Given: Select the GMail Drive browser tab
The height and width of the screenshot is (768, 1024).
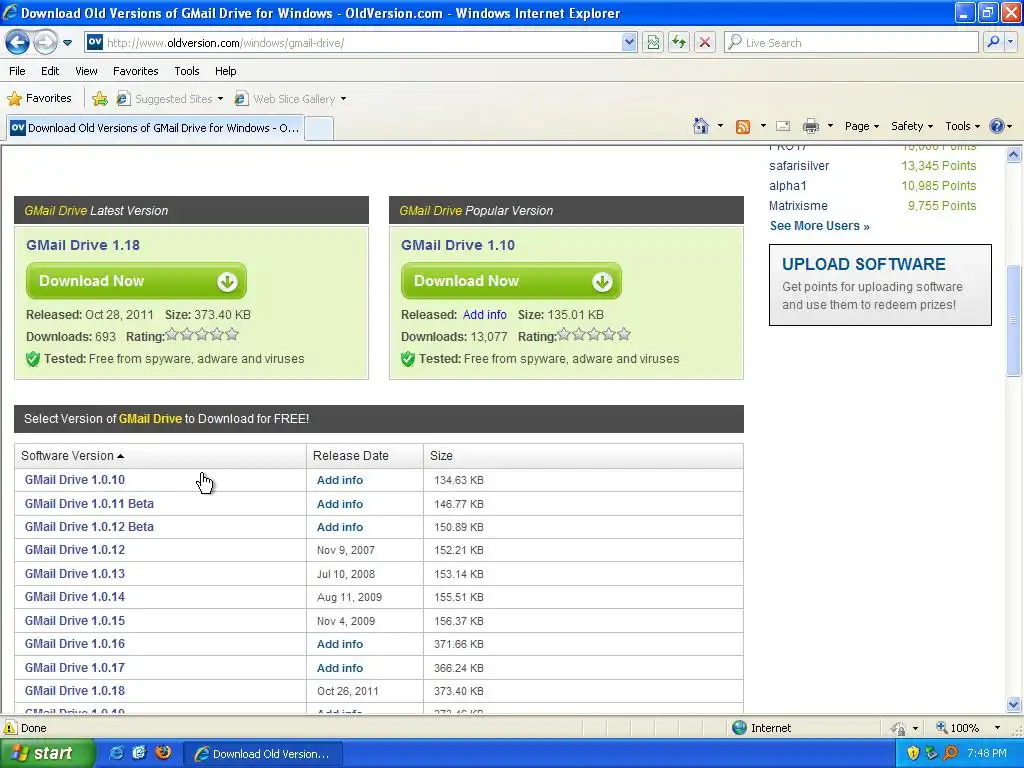Looking at the screenshot, I should coord(155,128).
